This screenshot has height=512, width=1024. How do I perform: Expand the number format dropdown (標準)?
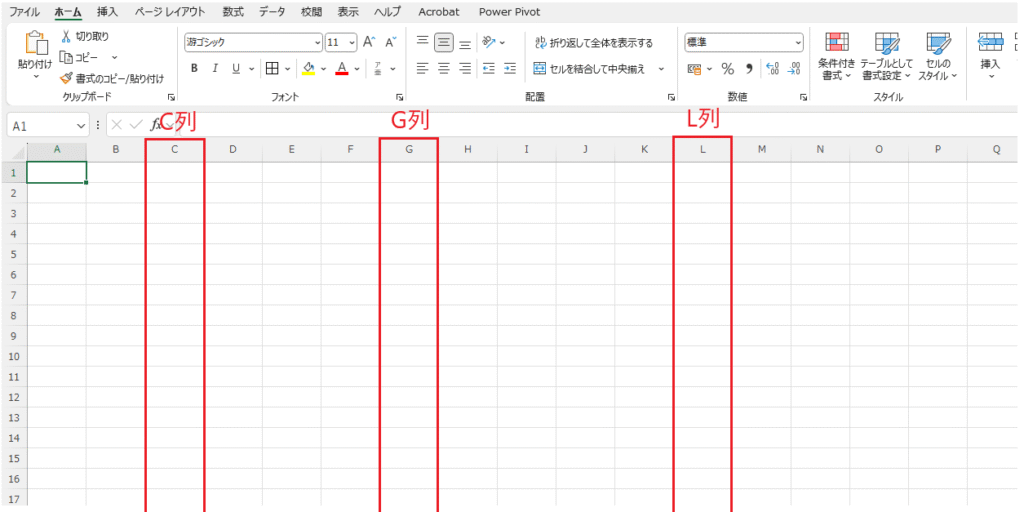pos(797,43)
